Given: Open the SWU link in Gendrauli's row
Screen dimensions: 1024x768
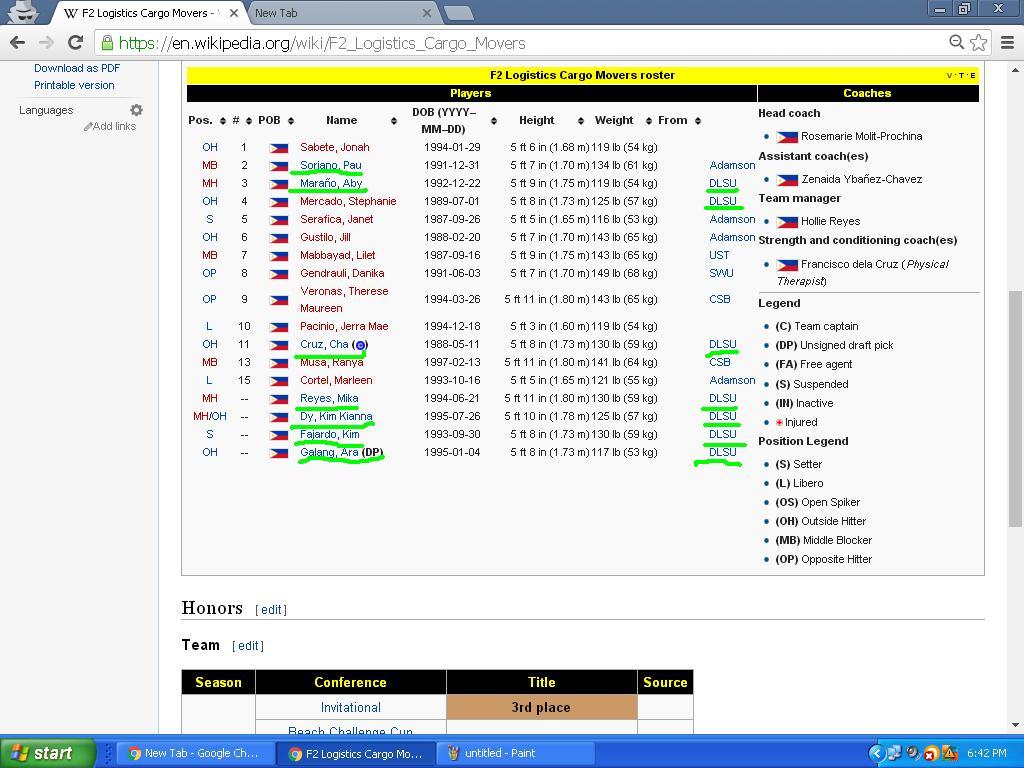Looking at the screenshot, I should pyautogui.click(x=721, y=273).
